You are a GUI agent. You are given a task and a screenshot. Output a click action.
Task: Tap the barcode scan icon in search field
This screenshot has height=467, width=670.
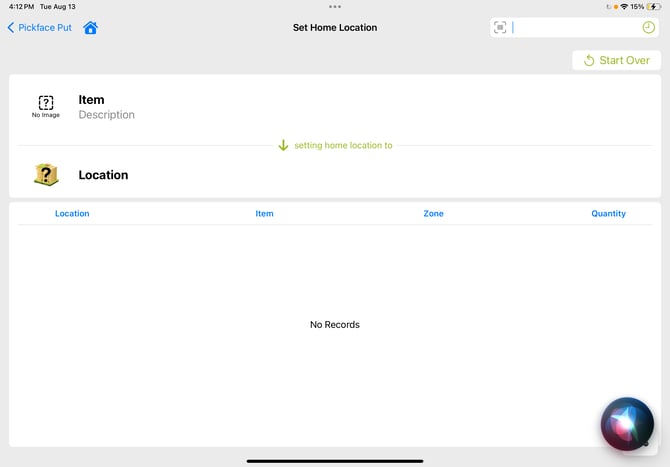(500, 28)
